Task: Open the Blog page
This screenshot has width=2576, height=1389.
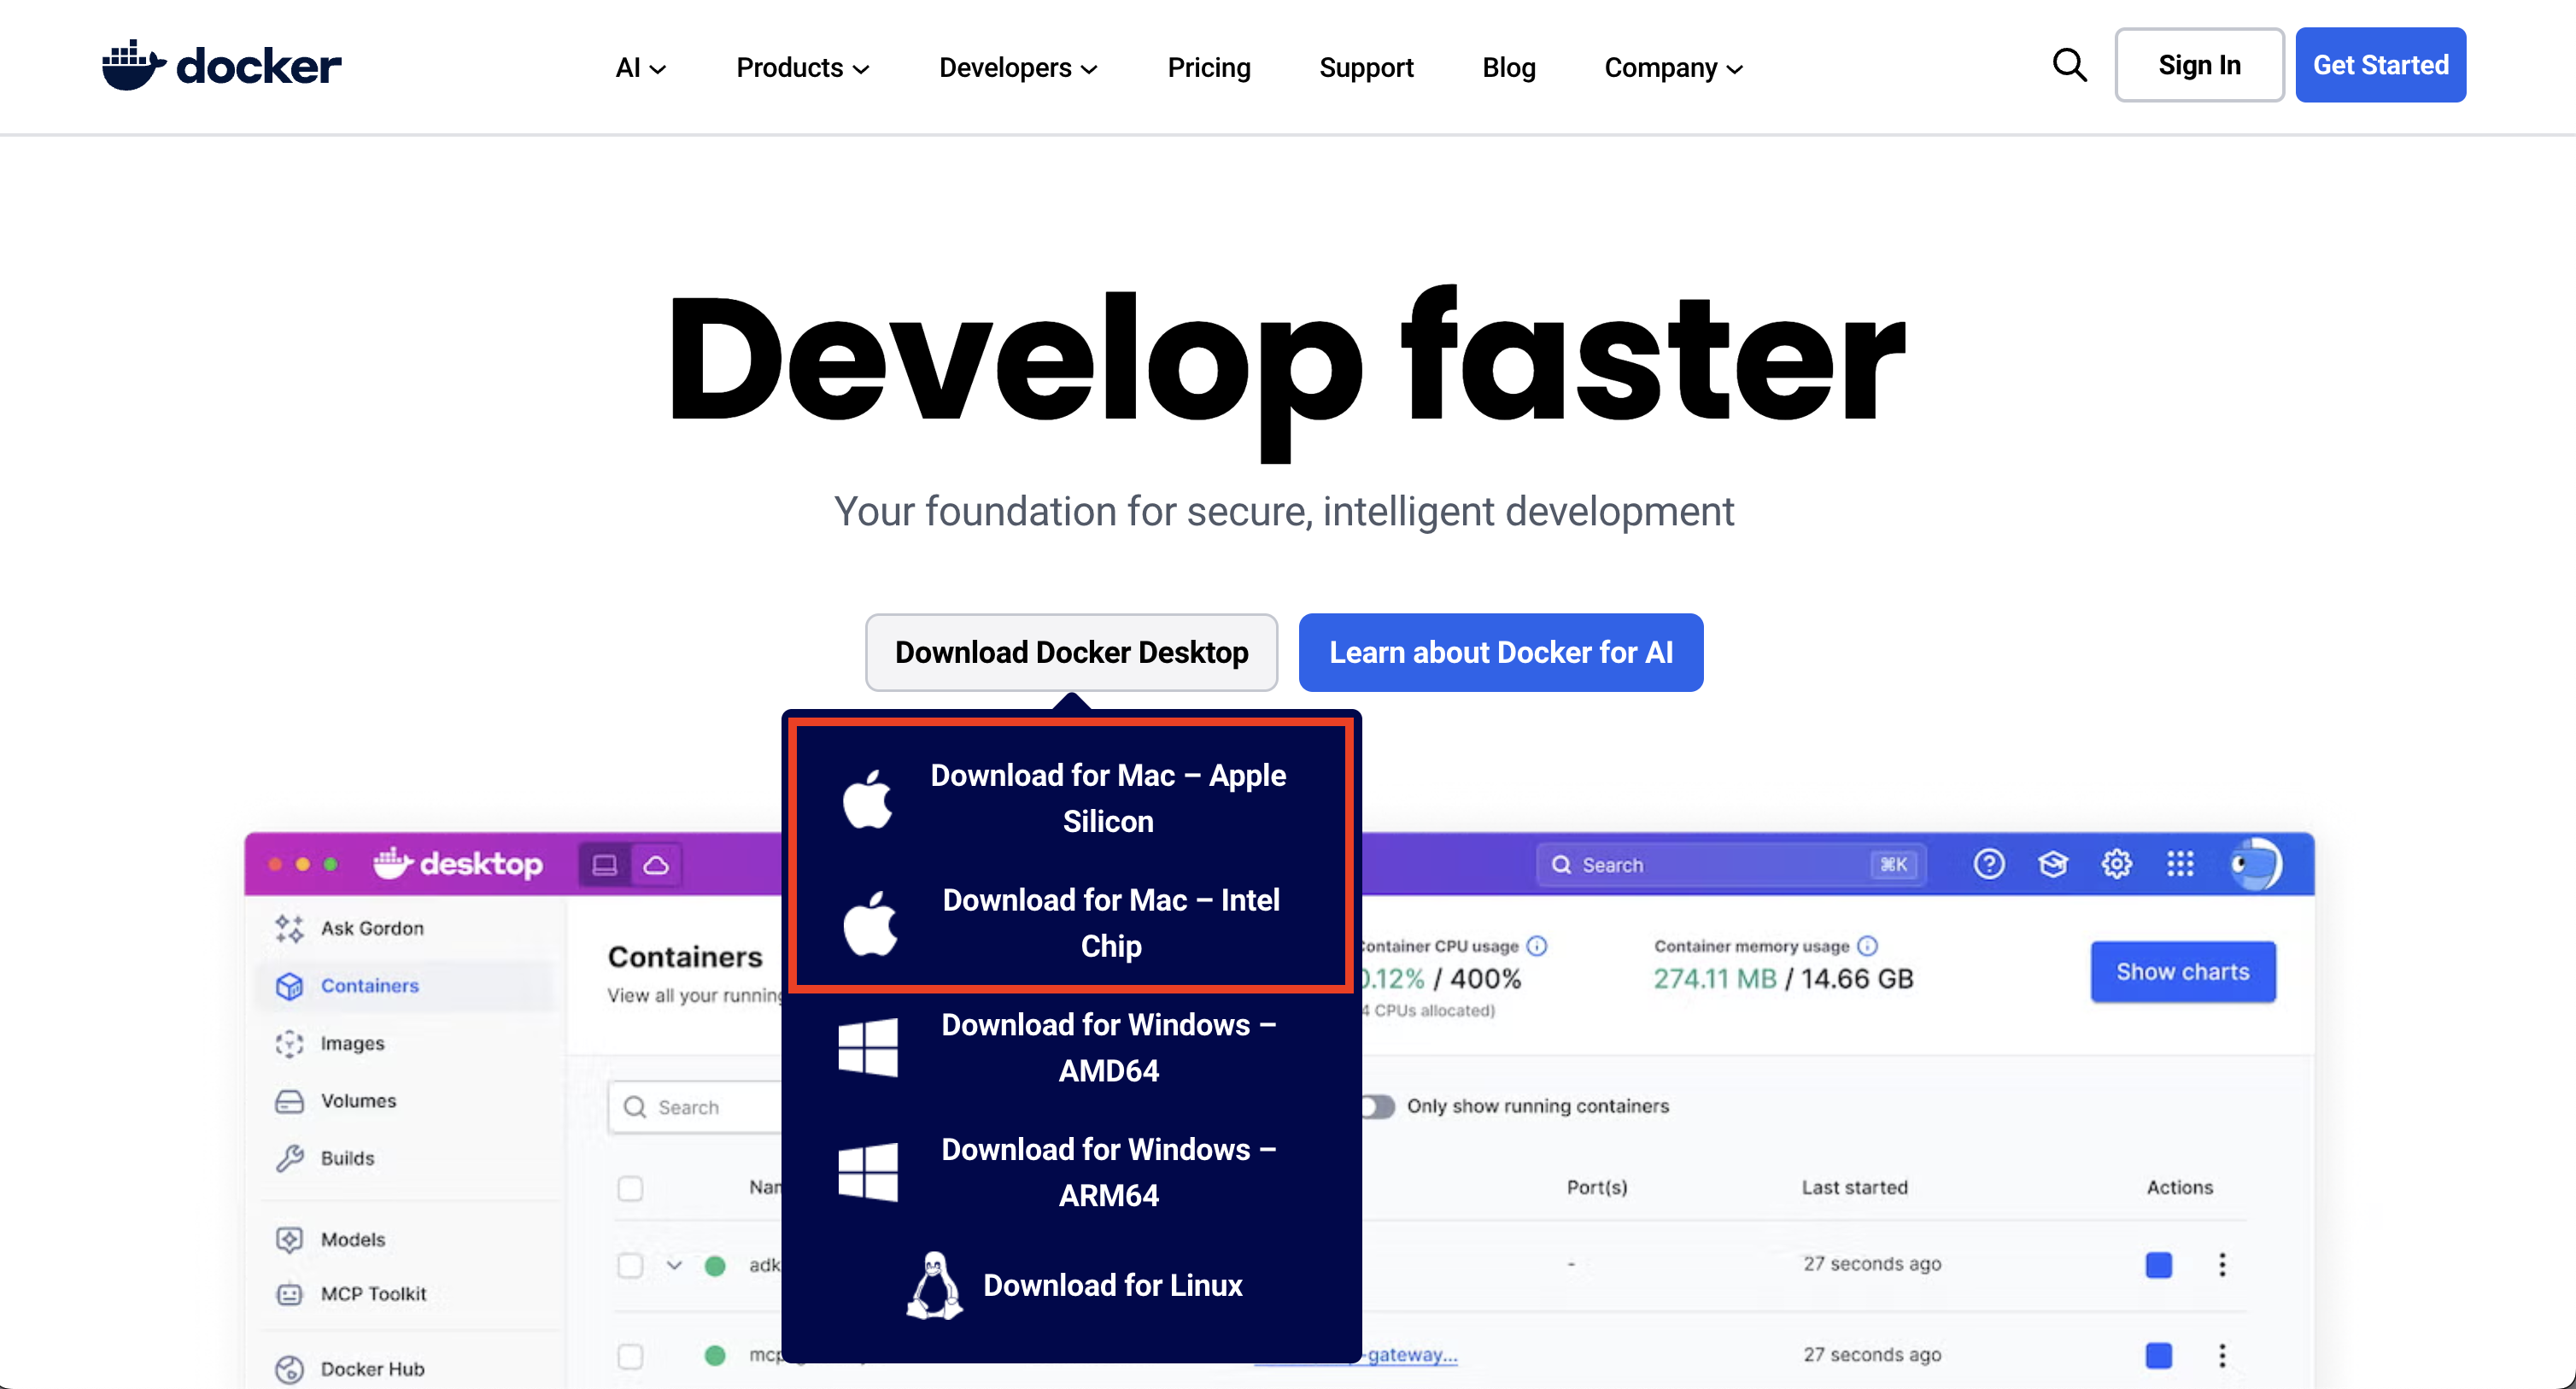Action: point(1508,68)
